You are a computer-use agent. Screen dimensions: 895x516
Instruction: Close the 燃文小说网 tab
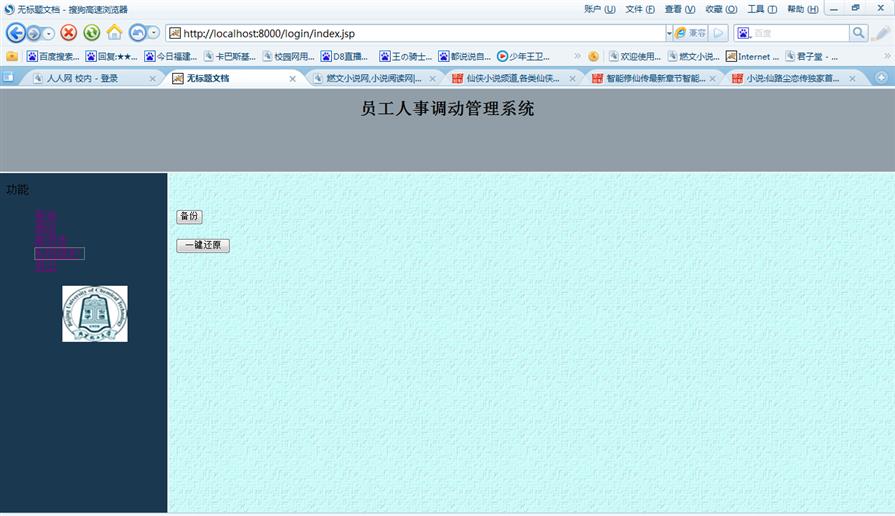[x=432, y=79]
